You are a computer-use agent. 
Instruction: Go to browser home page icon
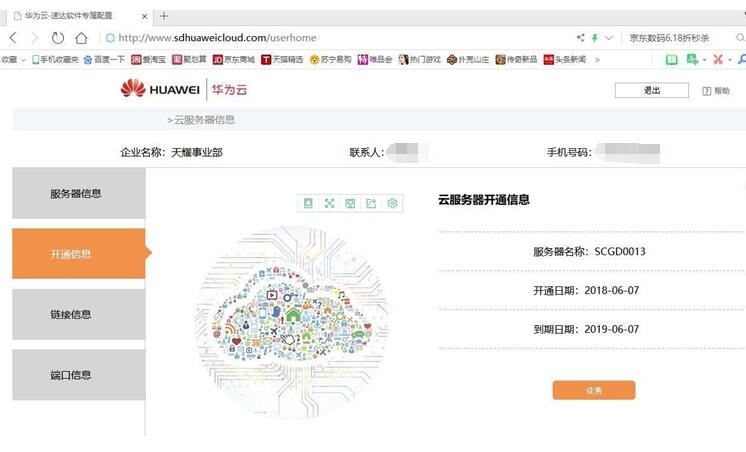pos(81,38)
